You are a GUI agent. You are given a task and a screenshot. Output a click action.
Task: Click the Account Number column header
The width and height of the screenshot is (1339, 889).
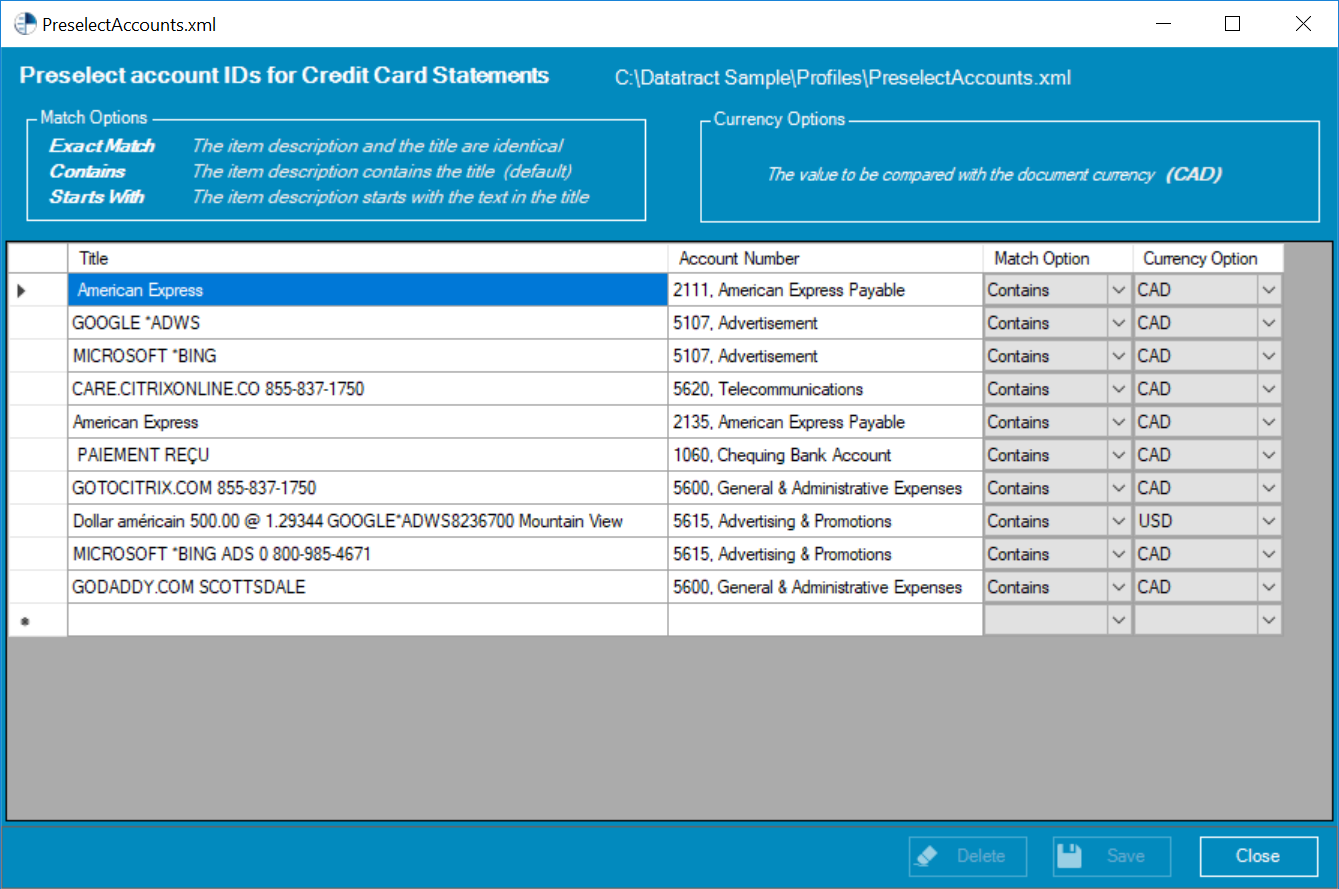(x=825, y=258)
